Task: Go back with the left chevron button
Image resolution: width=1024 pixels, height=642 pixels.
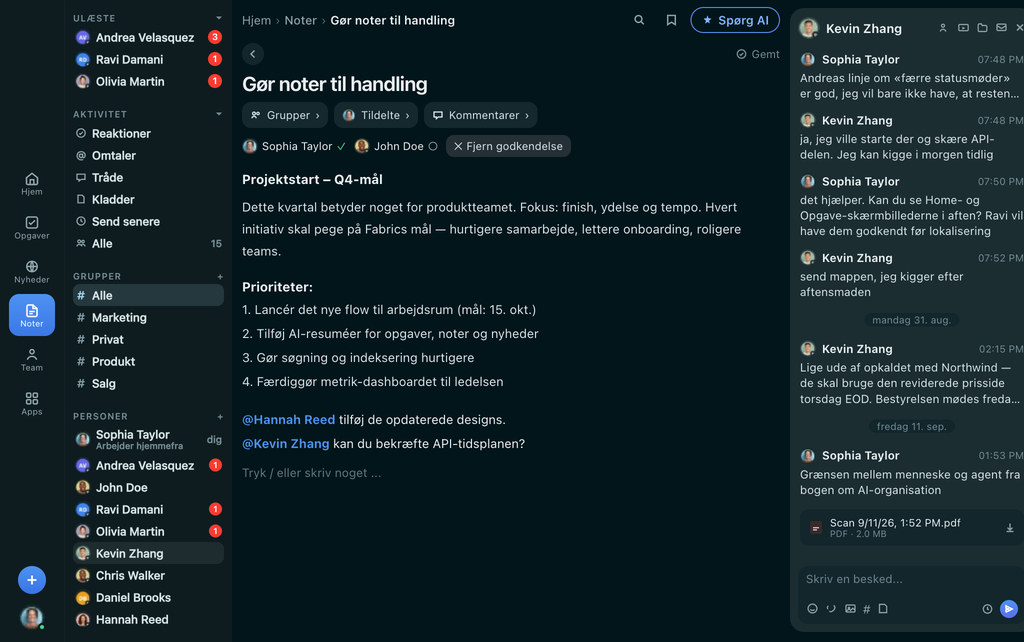Action: pyautogui.click(x=253, y=54)
